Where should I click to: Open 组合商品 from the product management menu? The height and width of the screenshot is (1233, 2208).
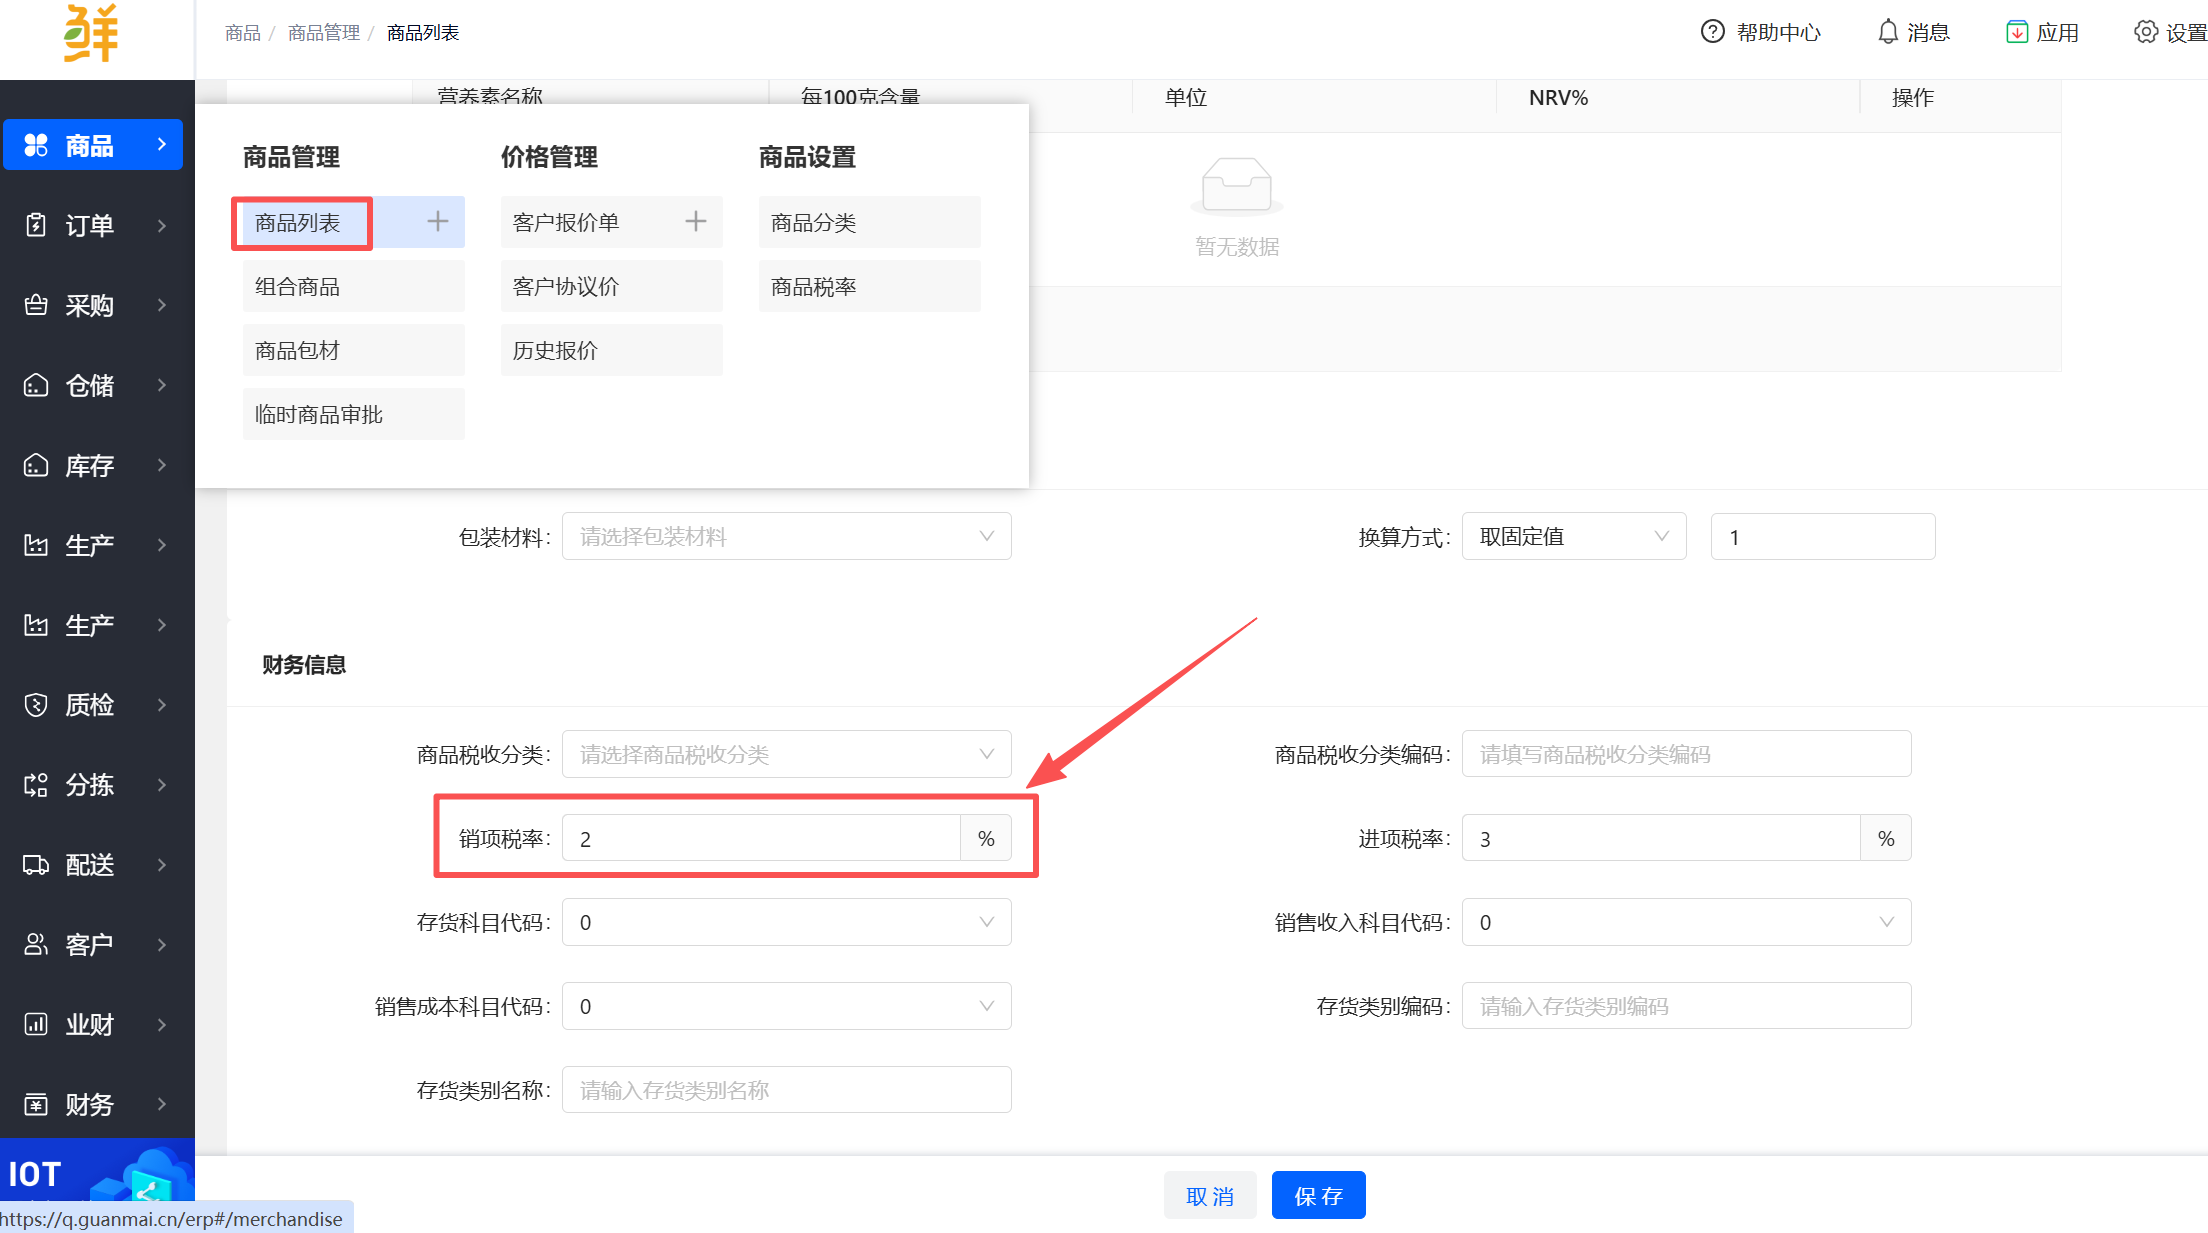click(353, 287)
